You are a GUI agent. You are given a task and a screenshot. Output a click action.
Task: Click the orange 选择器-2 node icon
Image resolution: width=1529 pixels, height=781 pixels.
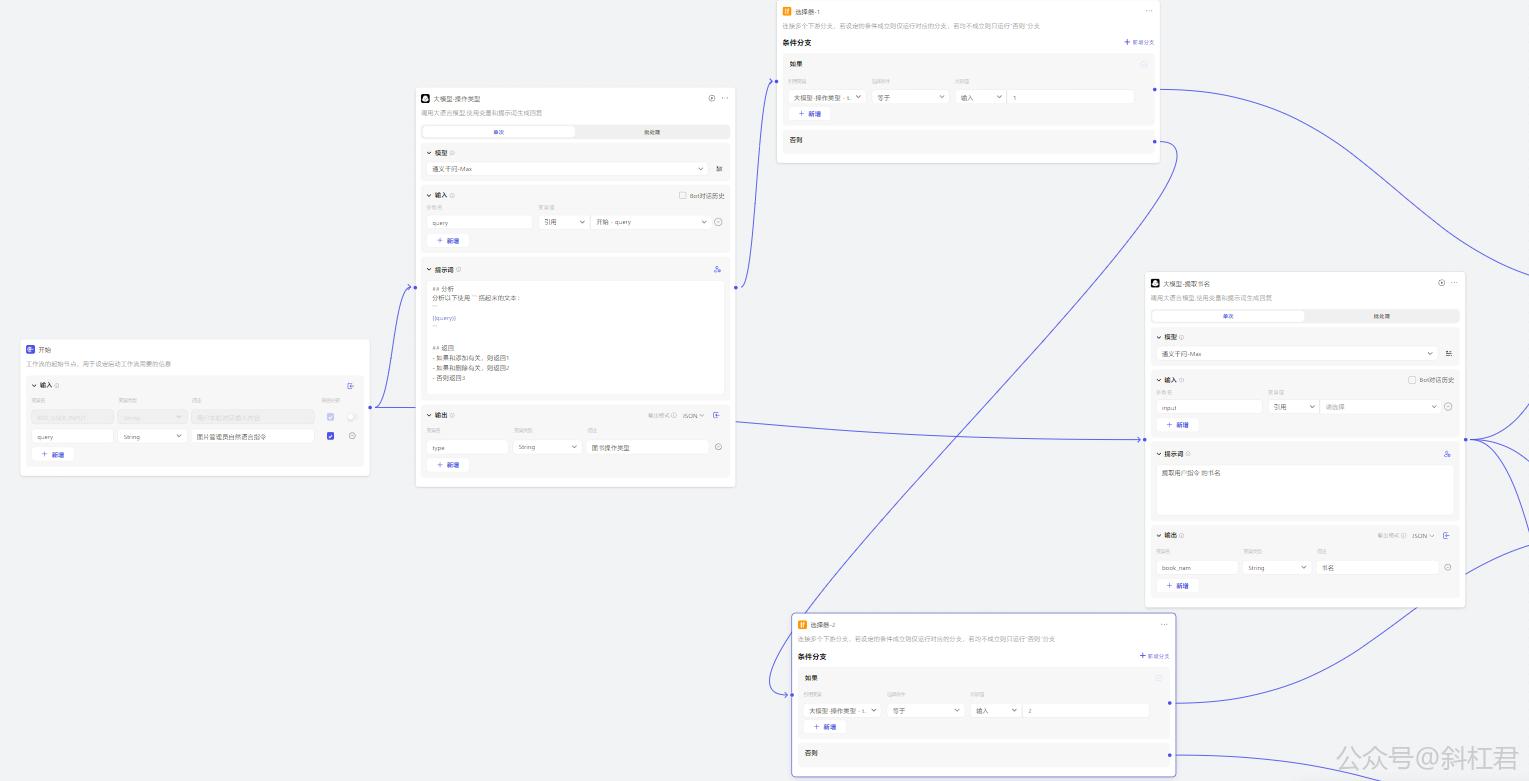pos(802,625)
